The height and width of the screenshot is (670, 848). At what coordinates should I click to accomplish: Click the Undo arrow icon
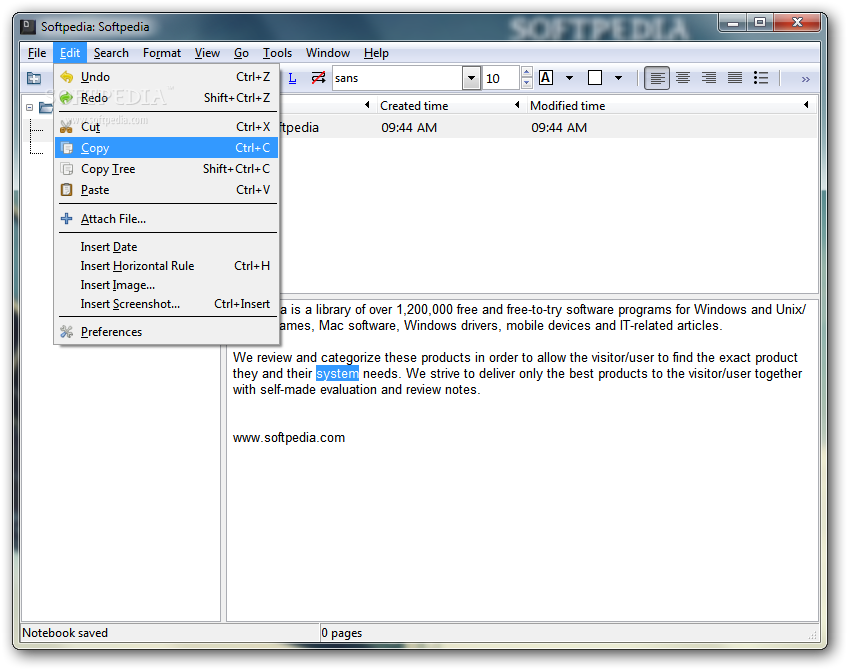click(67, 77)
